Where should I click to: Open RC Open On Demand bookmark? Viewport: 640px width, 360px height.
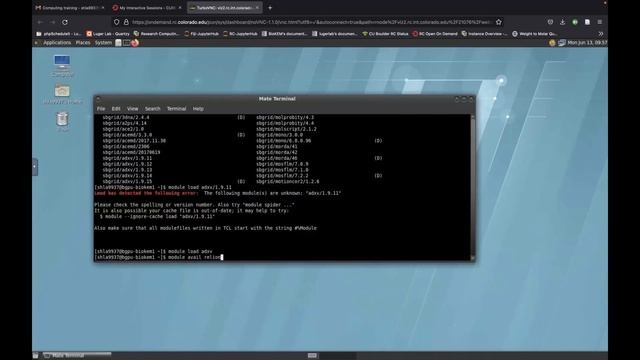pyautogui.click(x=435, y=33)
